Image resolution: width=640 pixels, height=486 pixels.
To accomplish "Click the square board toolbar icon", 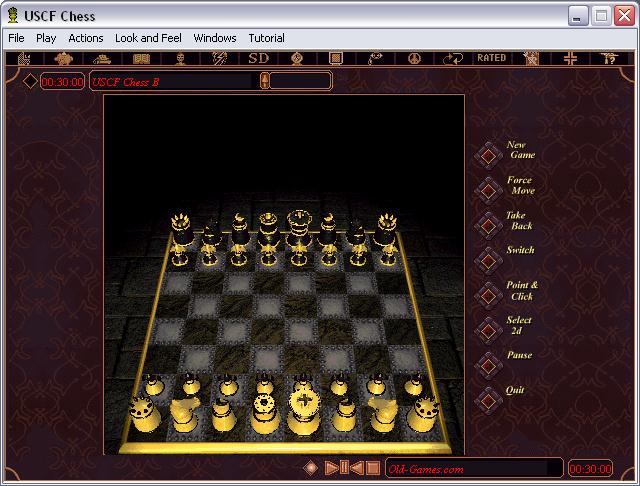I will [336, 58].
